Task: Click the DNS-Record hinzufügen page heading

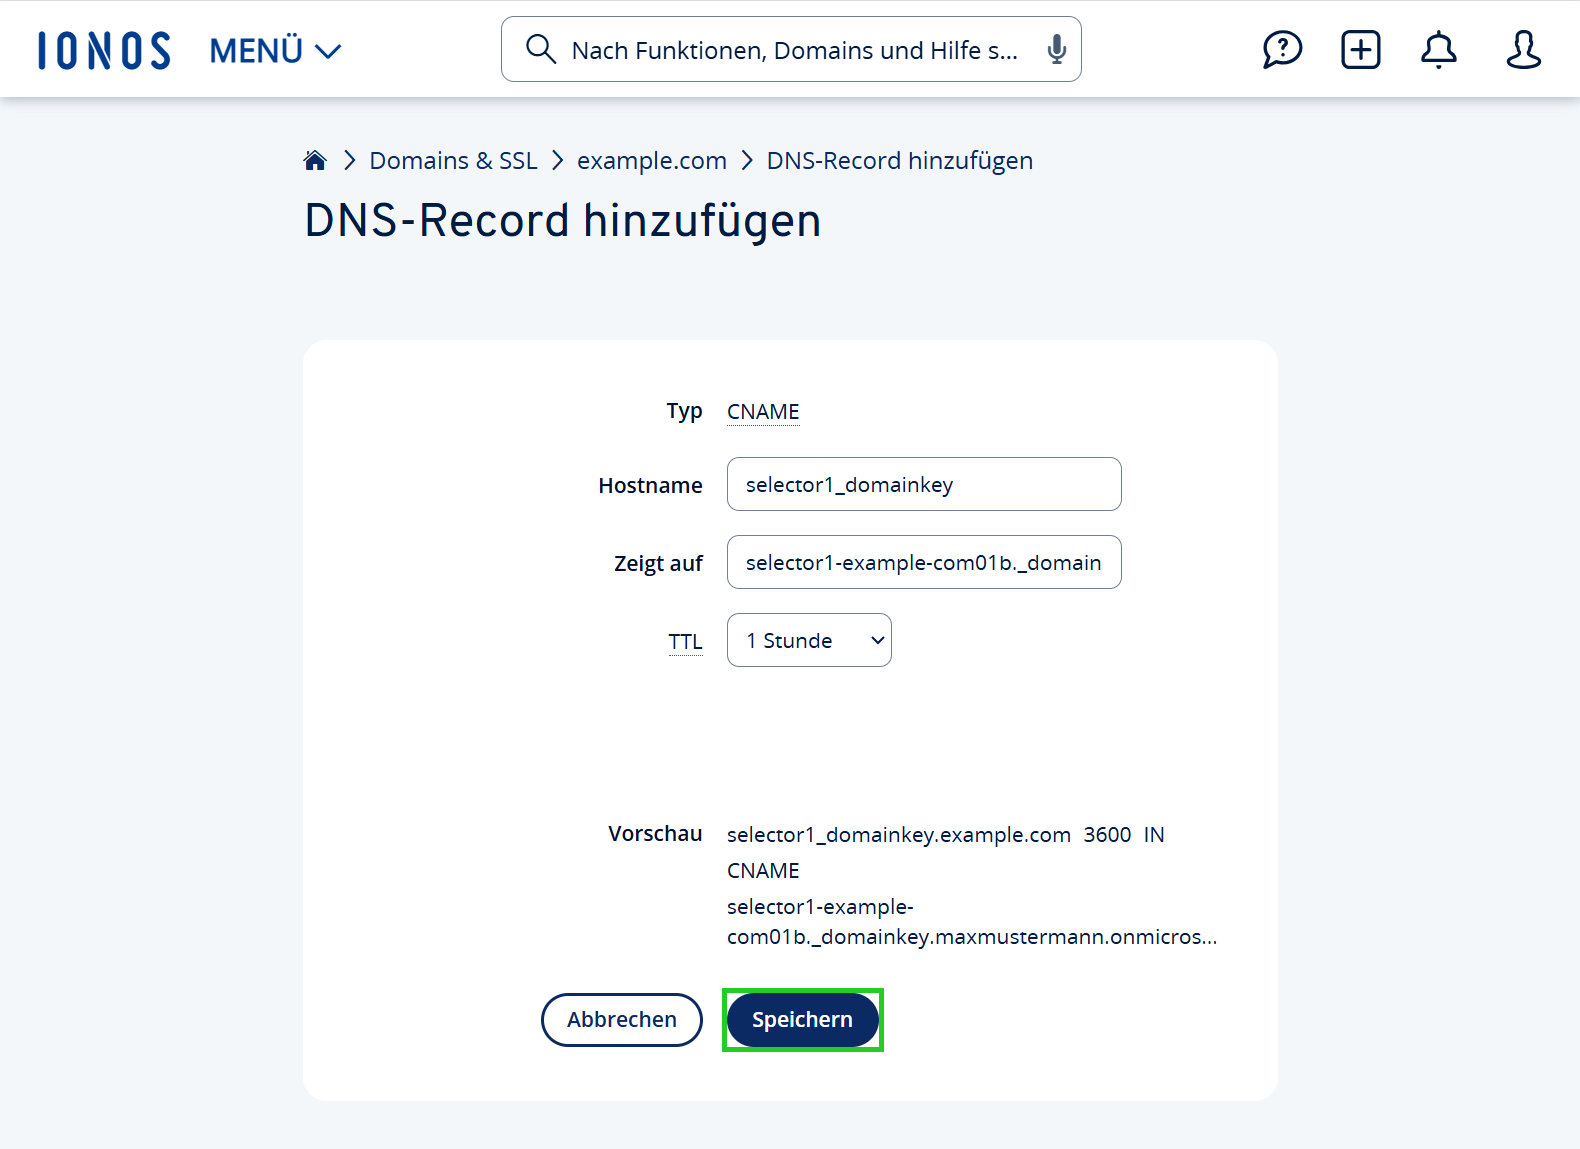Action: pyautogui.click(x=563, y=221)
